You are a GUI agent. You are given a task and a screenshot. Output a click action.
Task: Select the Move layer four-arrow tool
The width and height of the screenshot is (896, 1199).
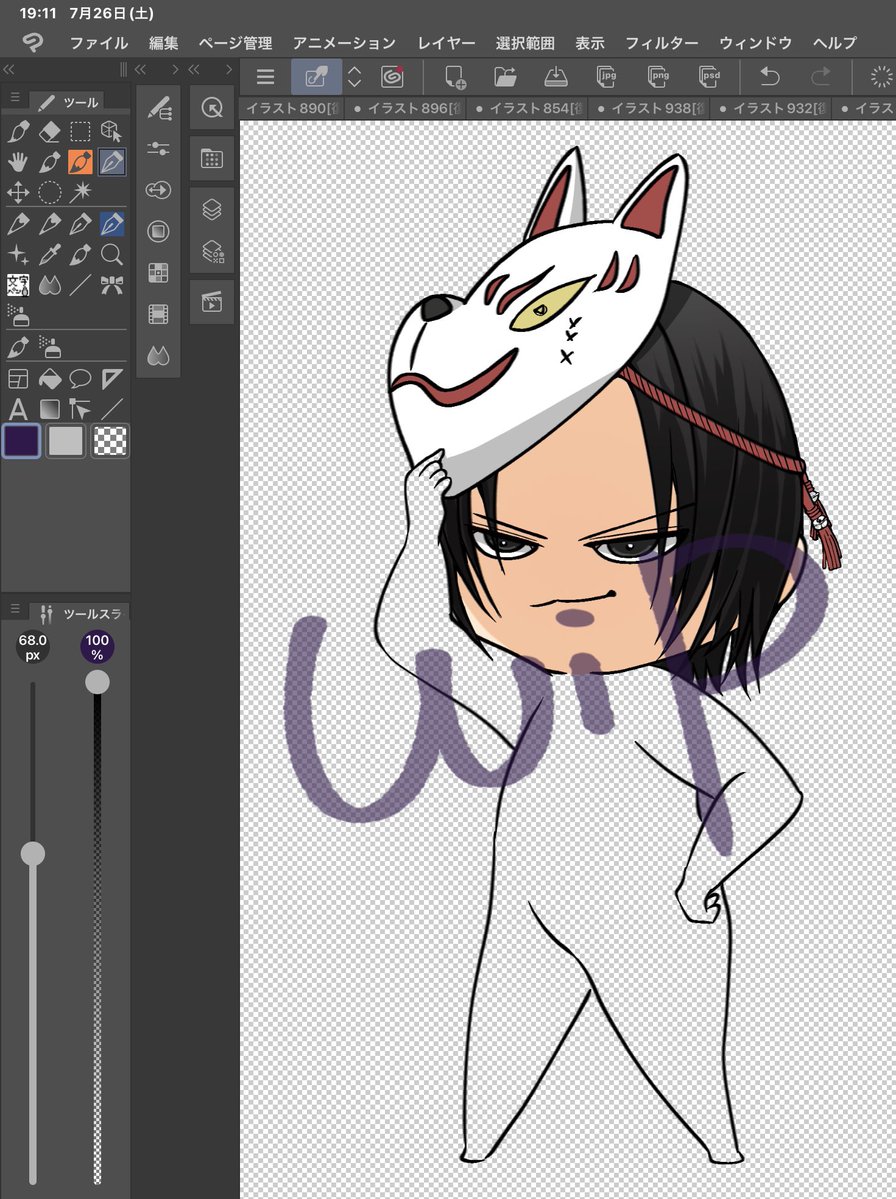click(18, 192)
